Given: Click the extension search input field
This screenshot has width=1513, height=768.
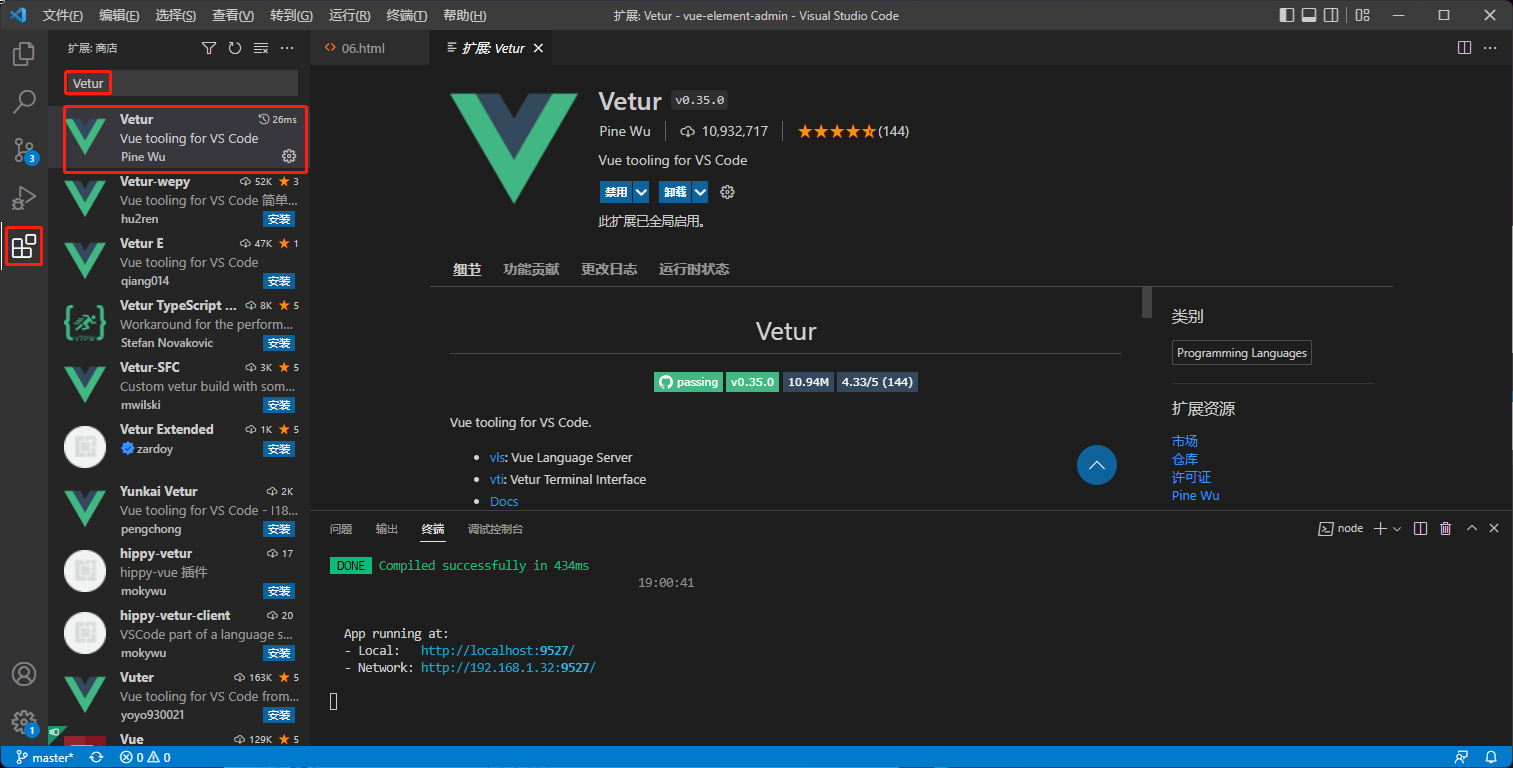Looking at the screenshot, I should click(x=181, y=83).
